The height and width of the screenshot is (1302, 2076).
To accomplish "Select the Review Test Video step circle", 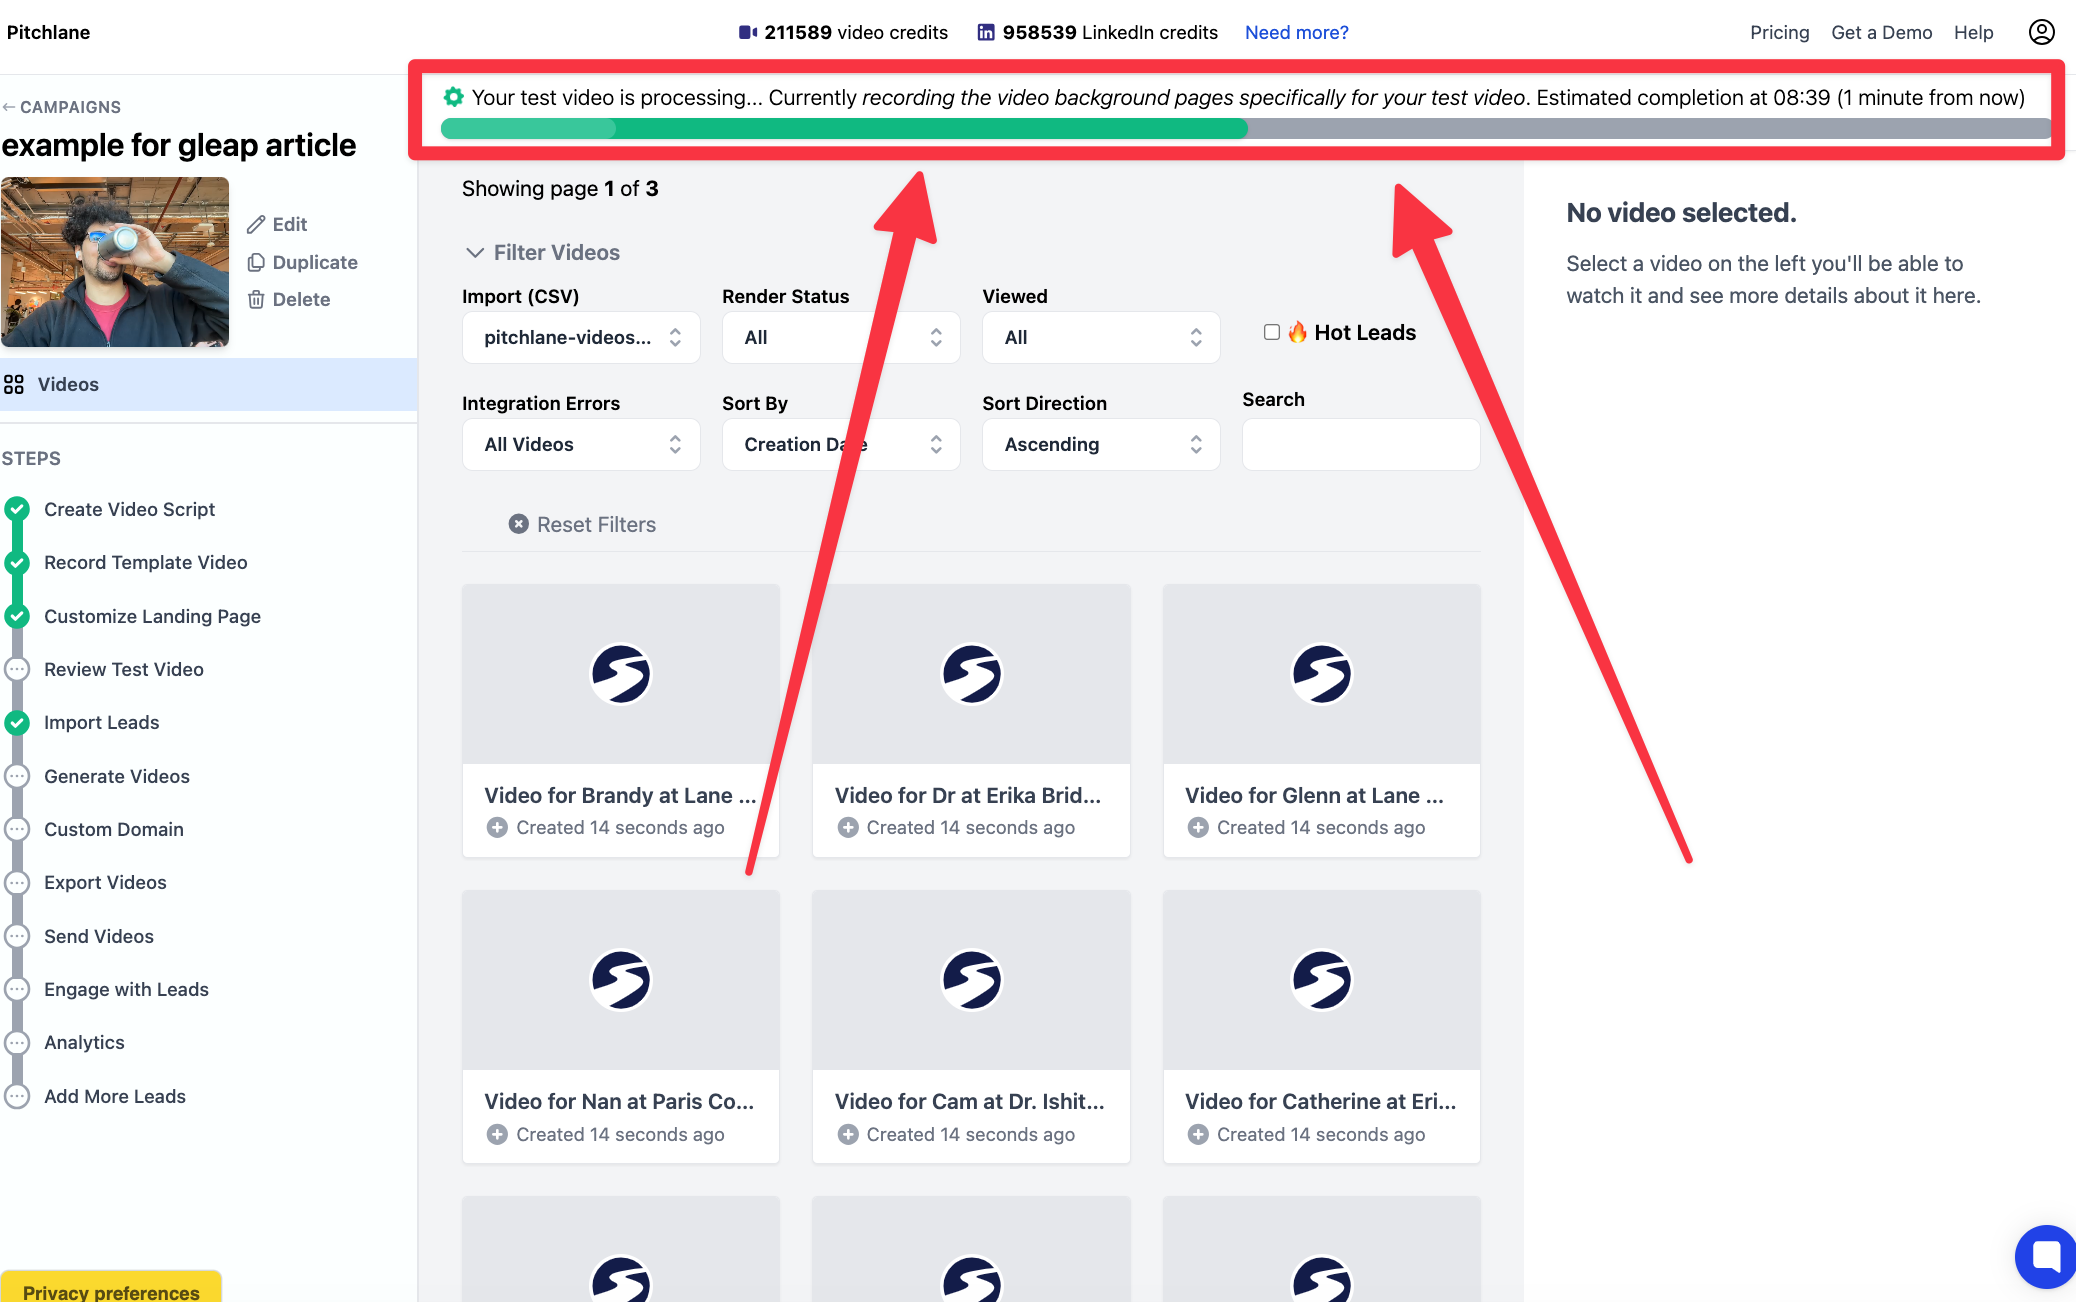I will (17, 669).
